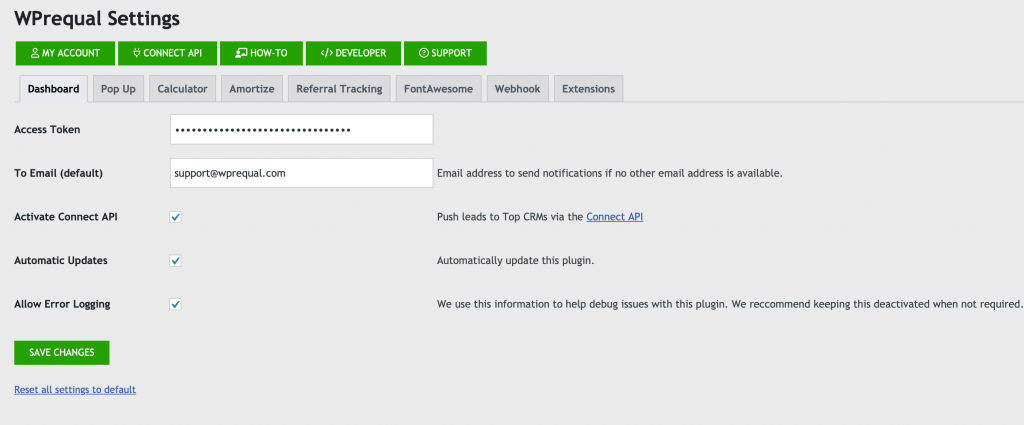Click the plug icon on Connect API
The image size is (1024, 425).
[x=136, y=54]
